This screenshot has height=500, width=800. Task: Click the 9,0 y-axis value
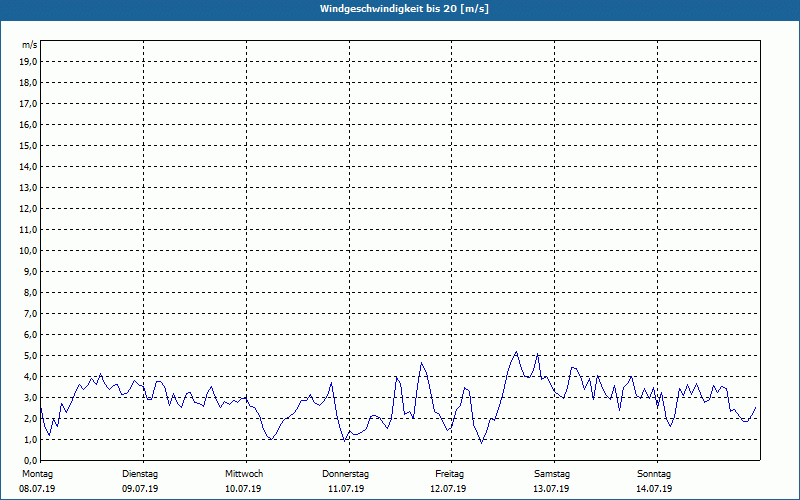(x=31, y=271)
